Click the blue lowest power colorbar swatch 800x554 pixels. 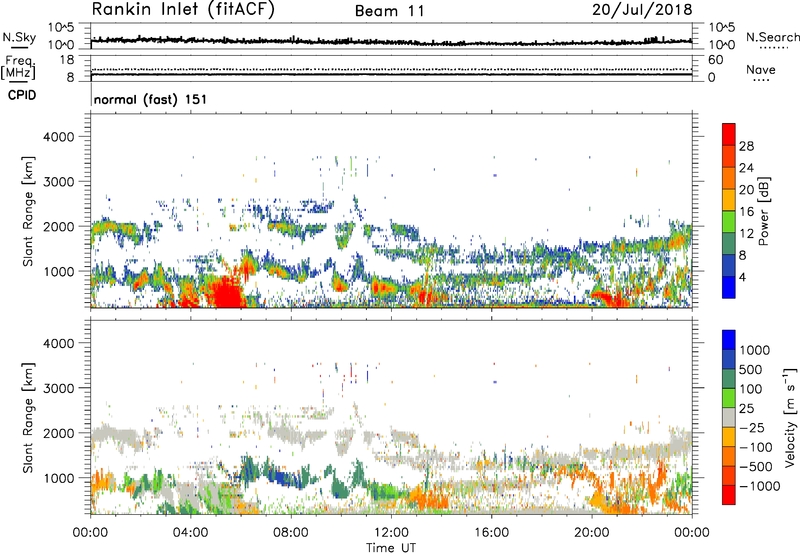tap(729, 287)
